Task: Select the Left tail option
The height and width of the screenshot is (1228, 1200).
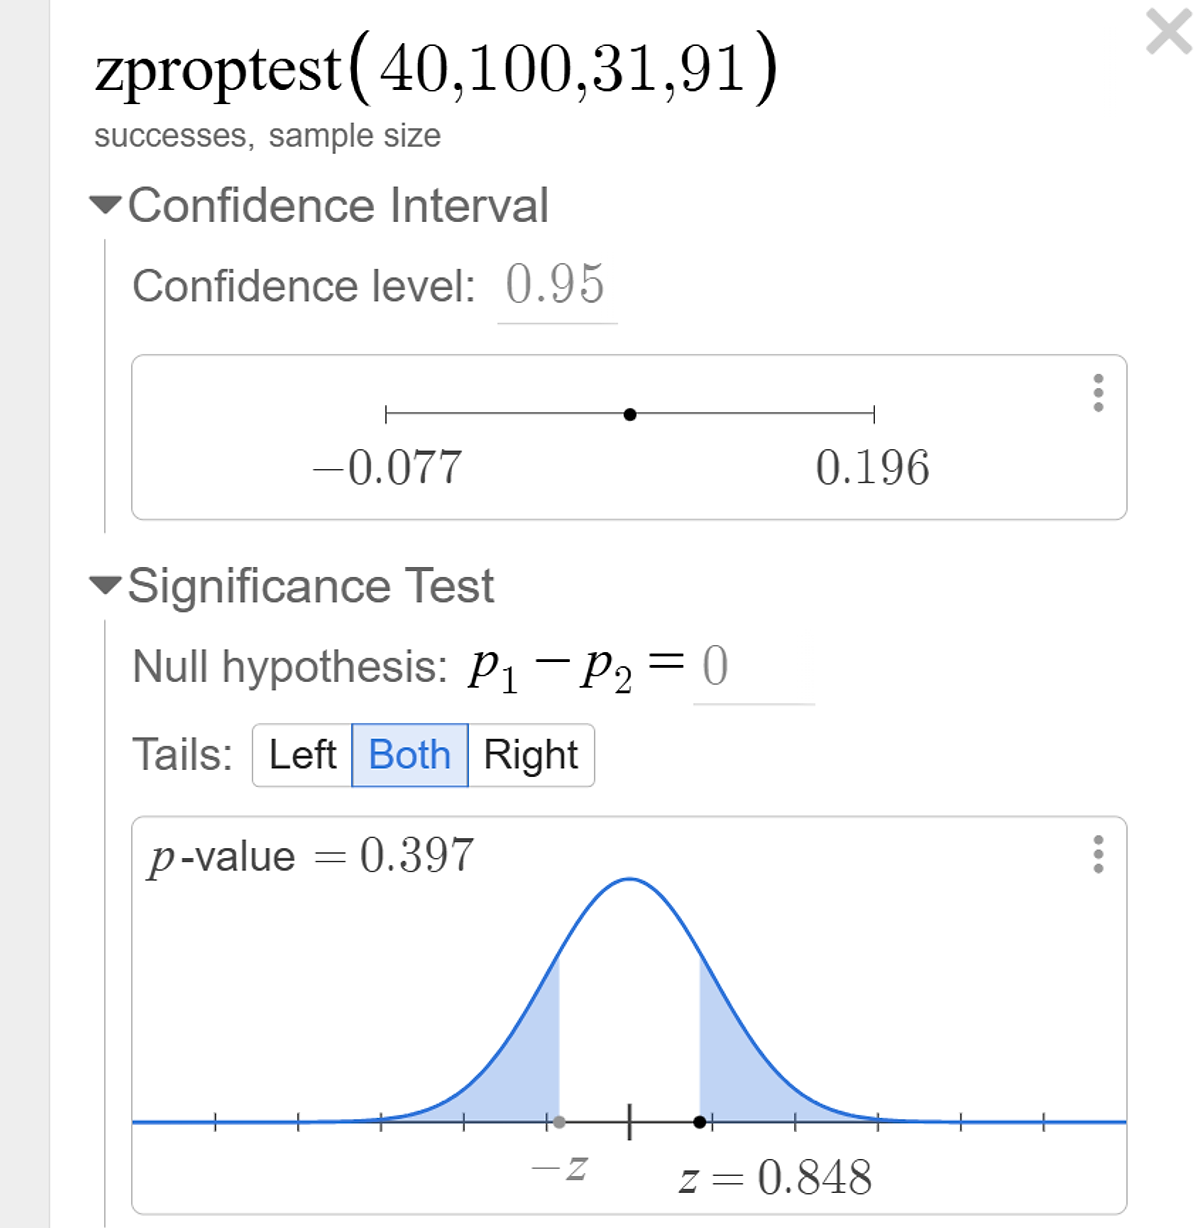Action: pos(302,755)
